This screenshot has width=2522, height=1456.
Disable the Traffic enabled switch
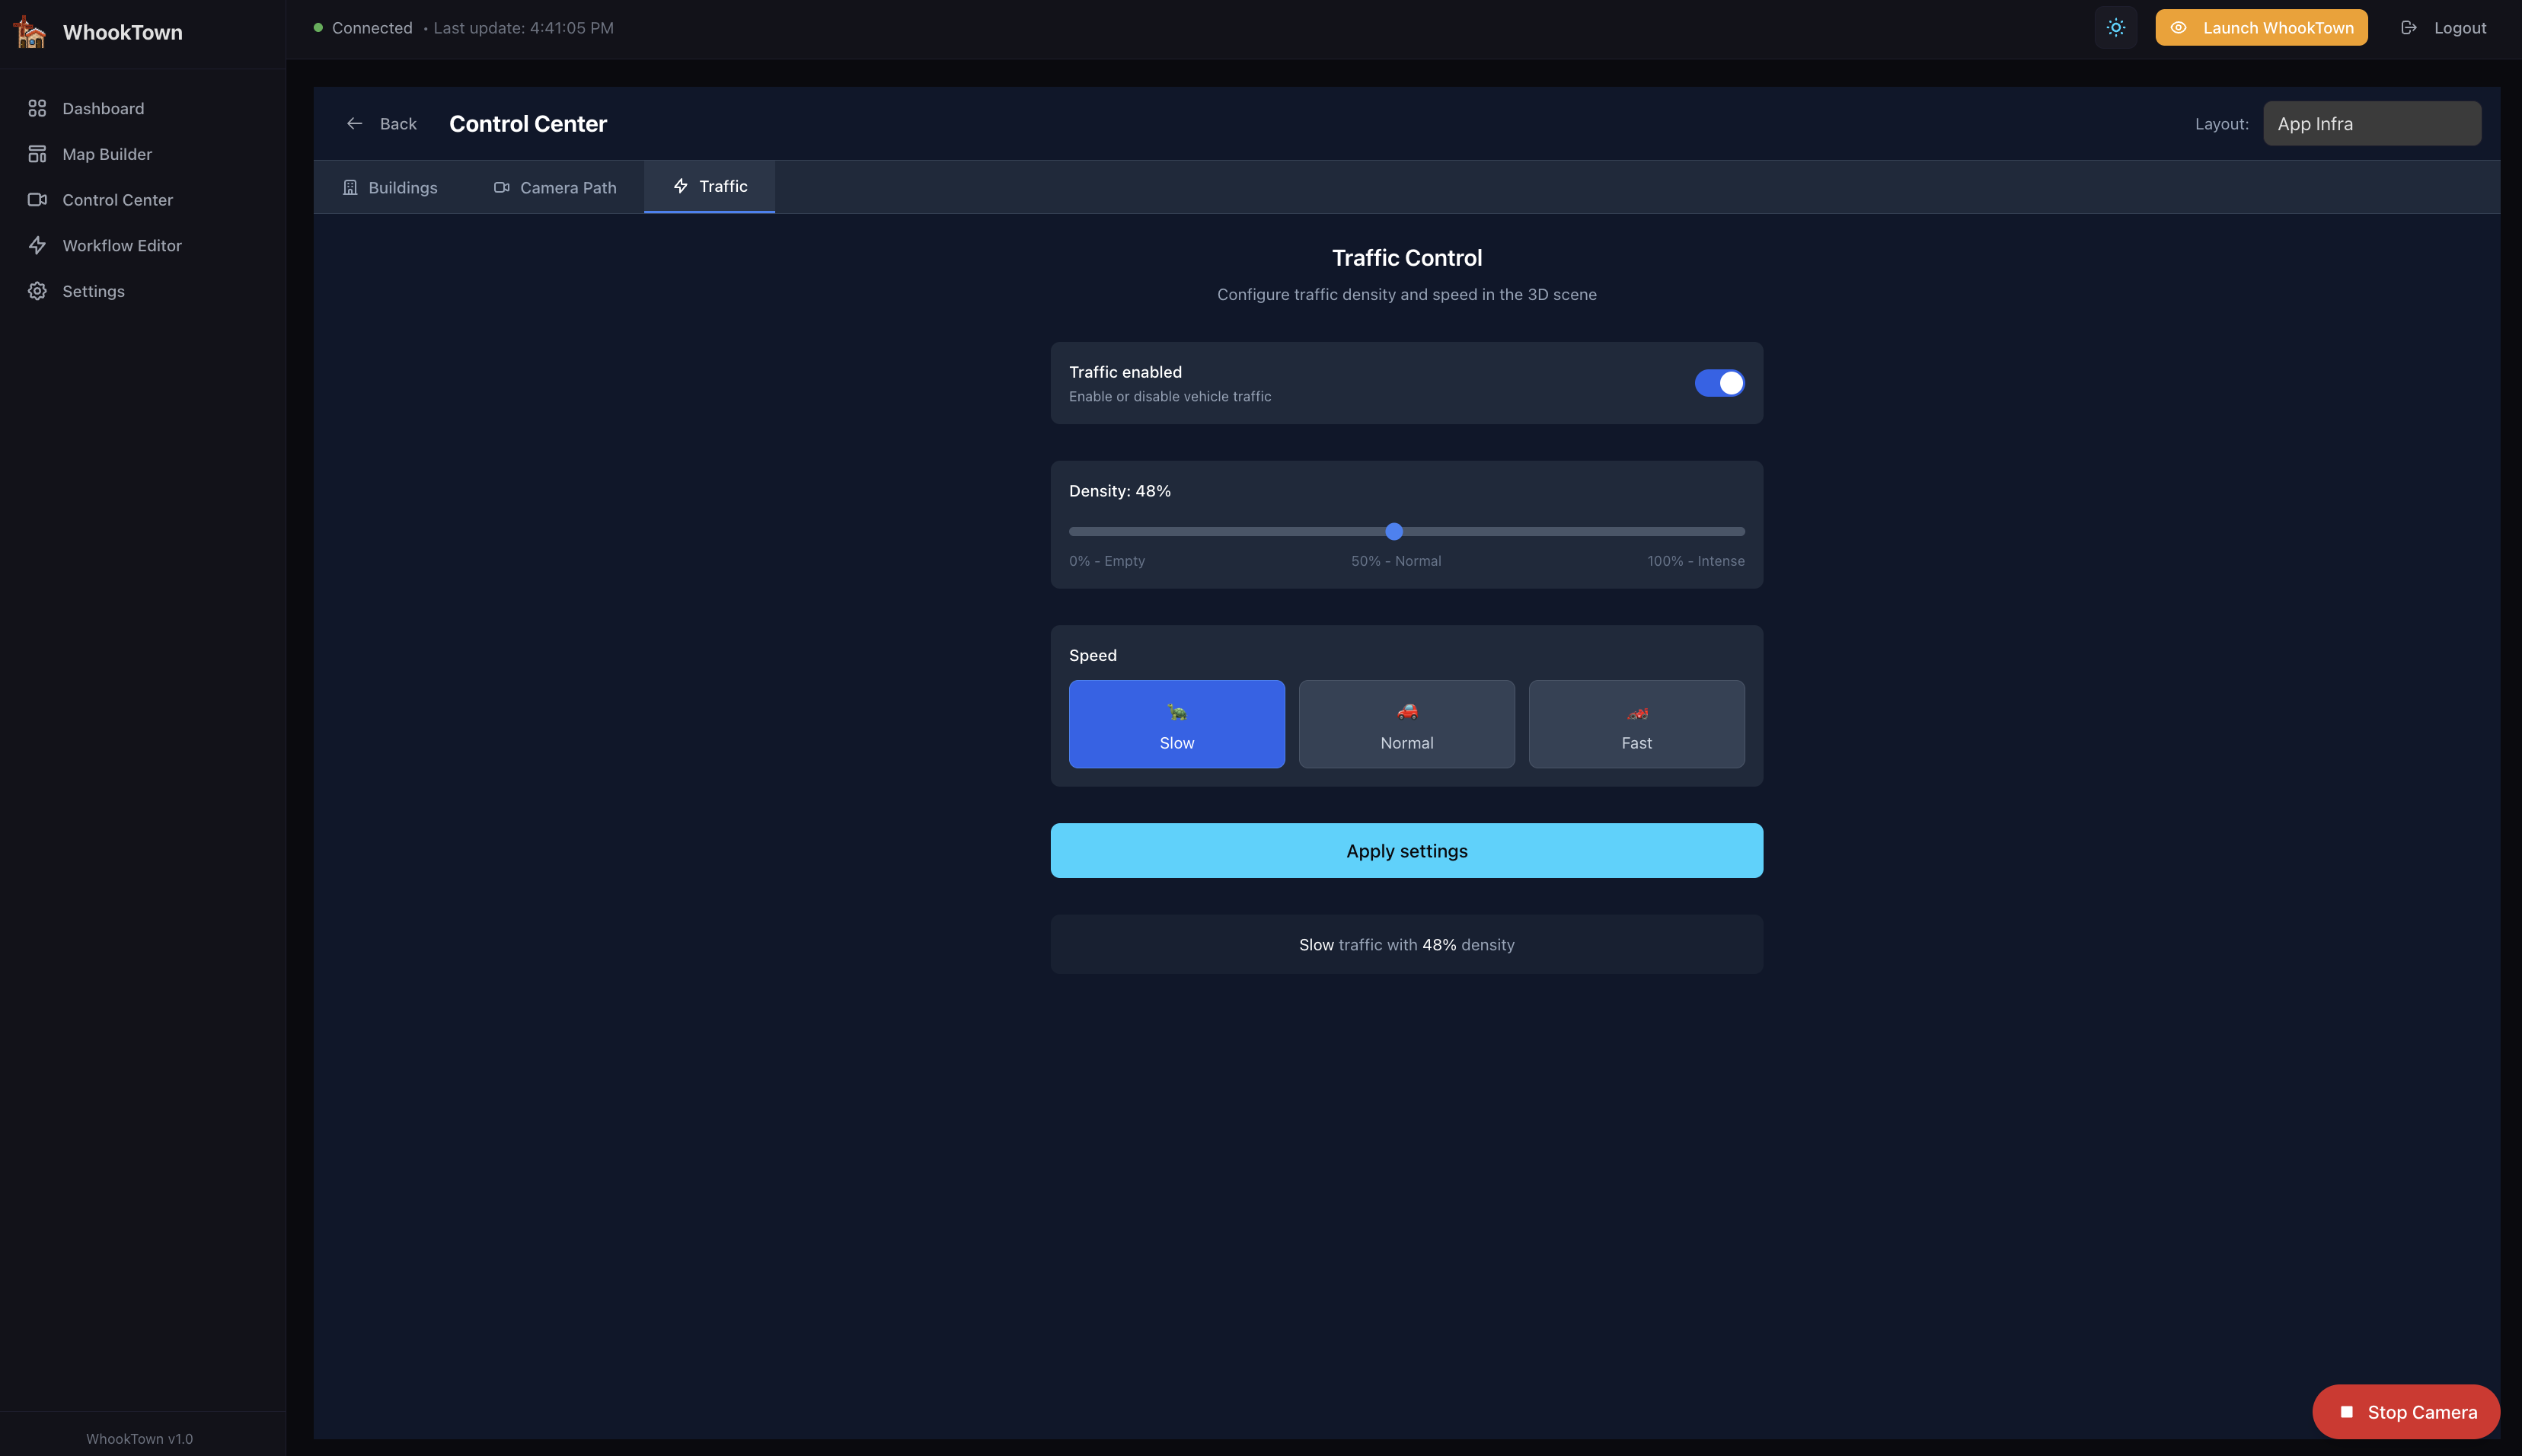point(1718,383)
